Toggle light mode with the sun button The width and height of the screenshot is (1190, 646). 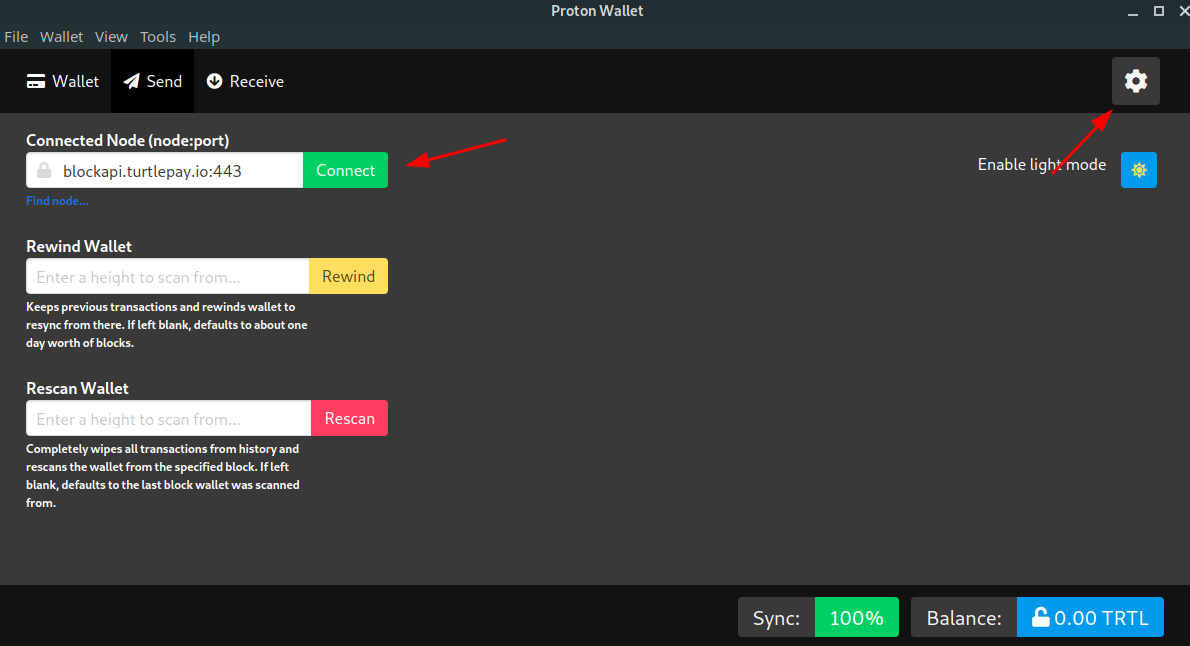pos(1138,170)
